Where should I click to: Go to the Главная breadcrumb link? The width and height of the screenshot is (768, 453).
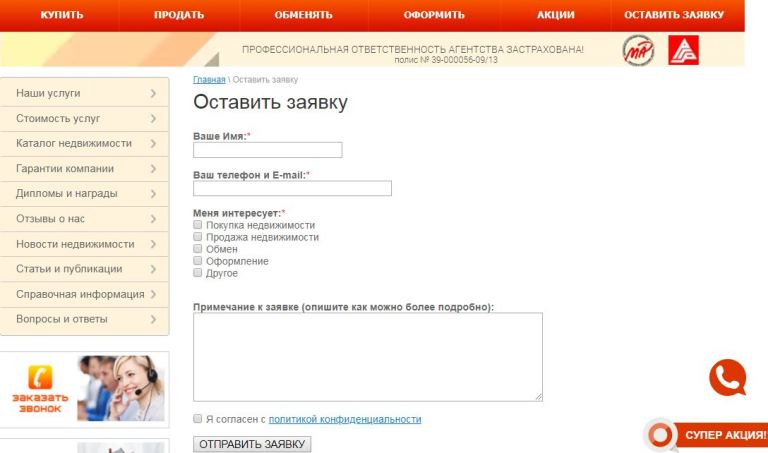coord(209,79)
